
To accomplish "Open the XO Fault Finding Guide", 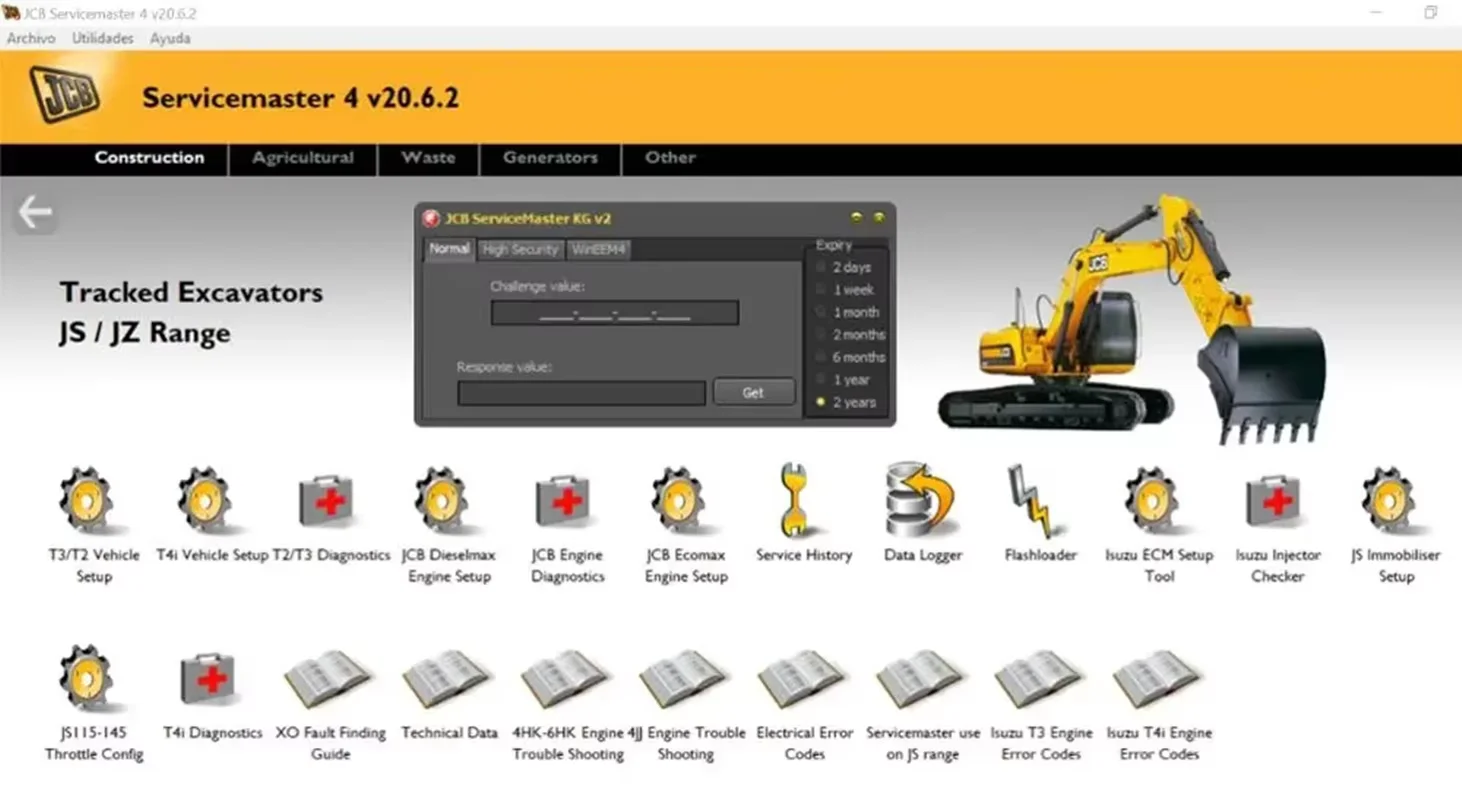I will click(x=328, y=680).
